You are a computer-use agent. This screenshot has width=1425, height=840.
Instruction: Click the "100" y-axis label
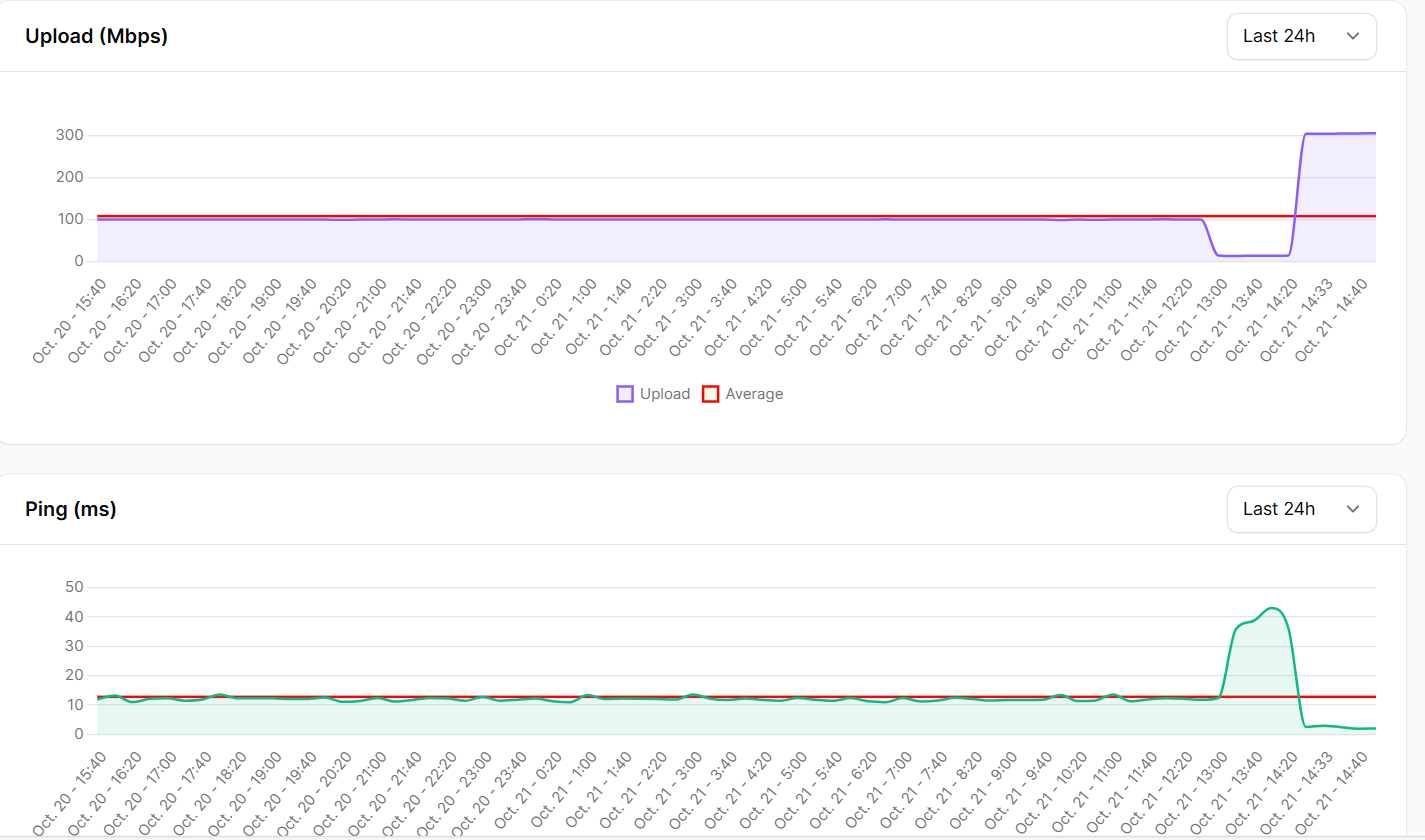[71, 219]
